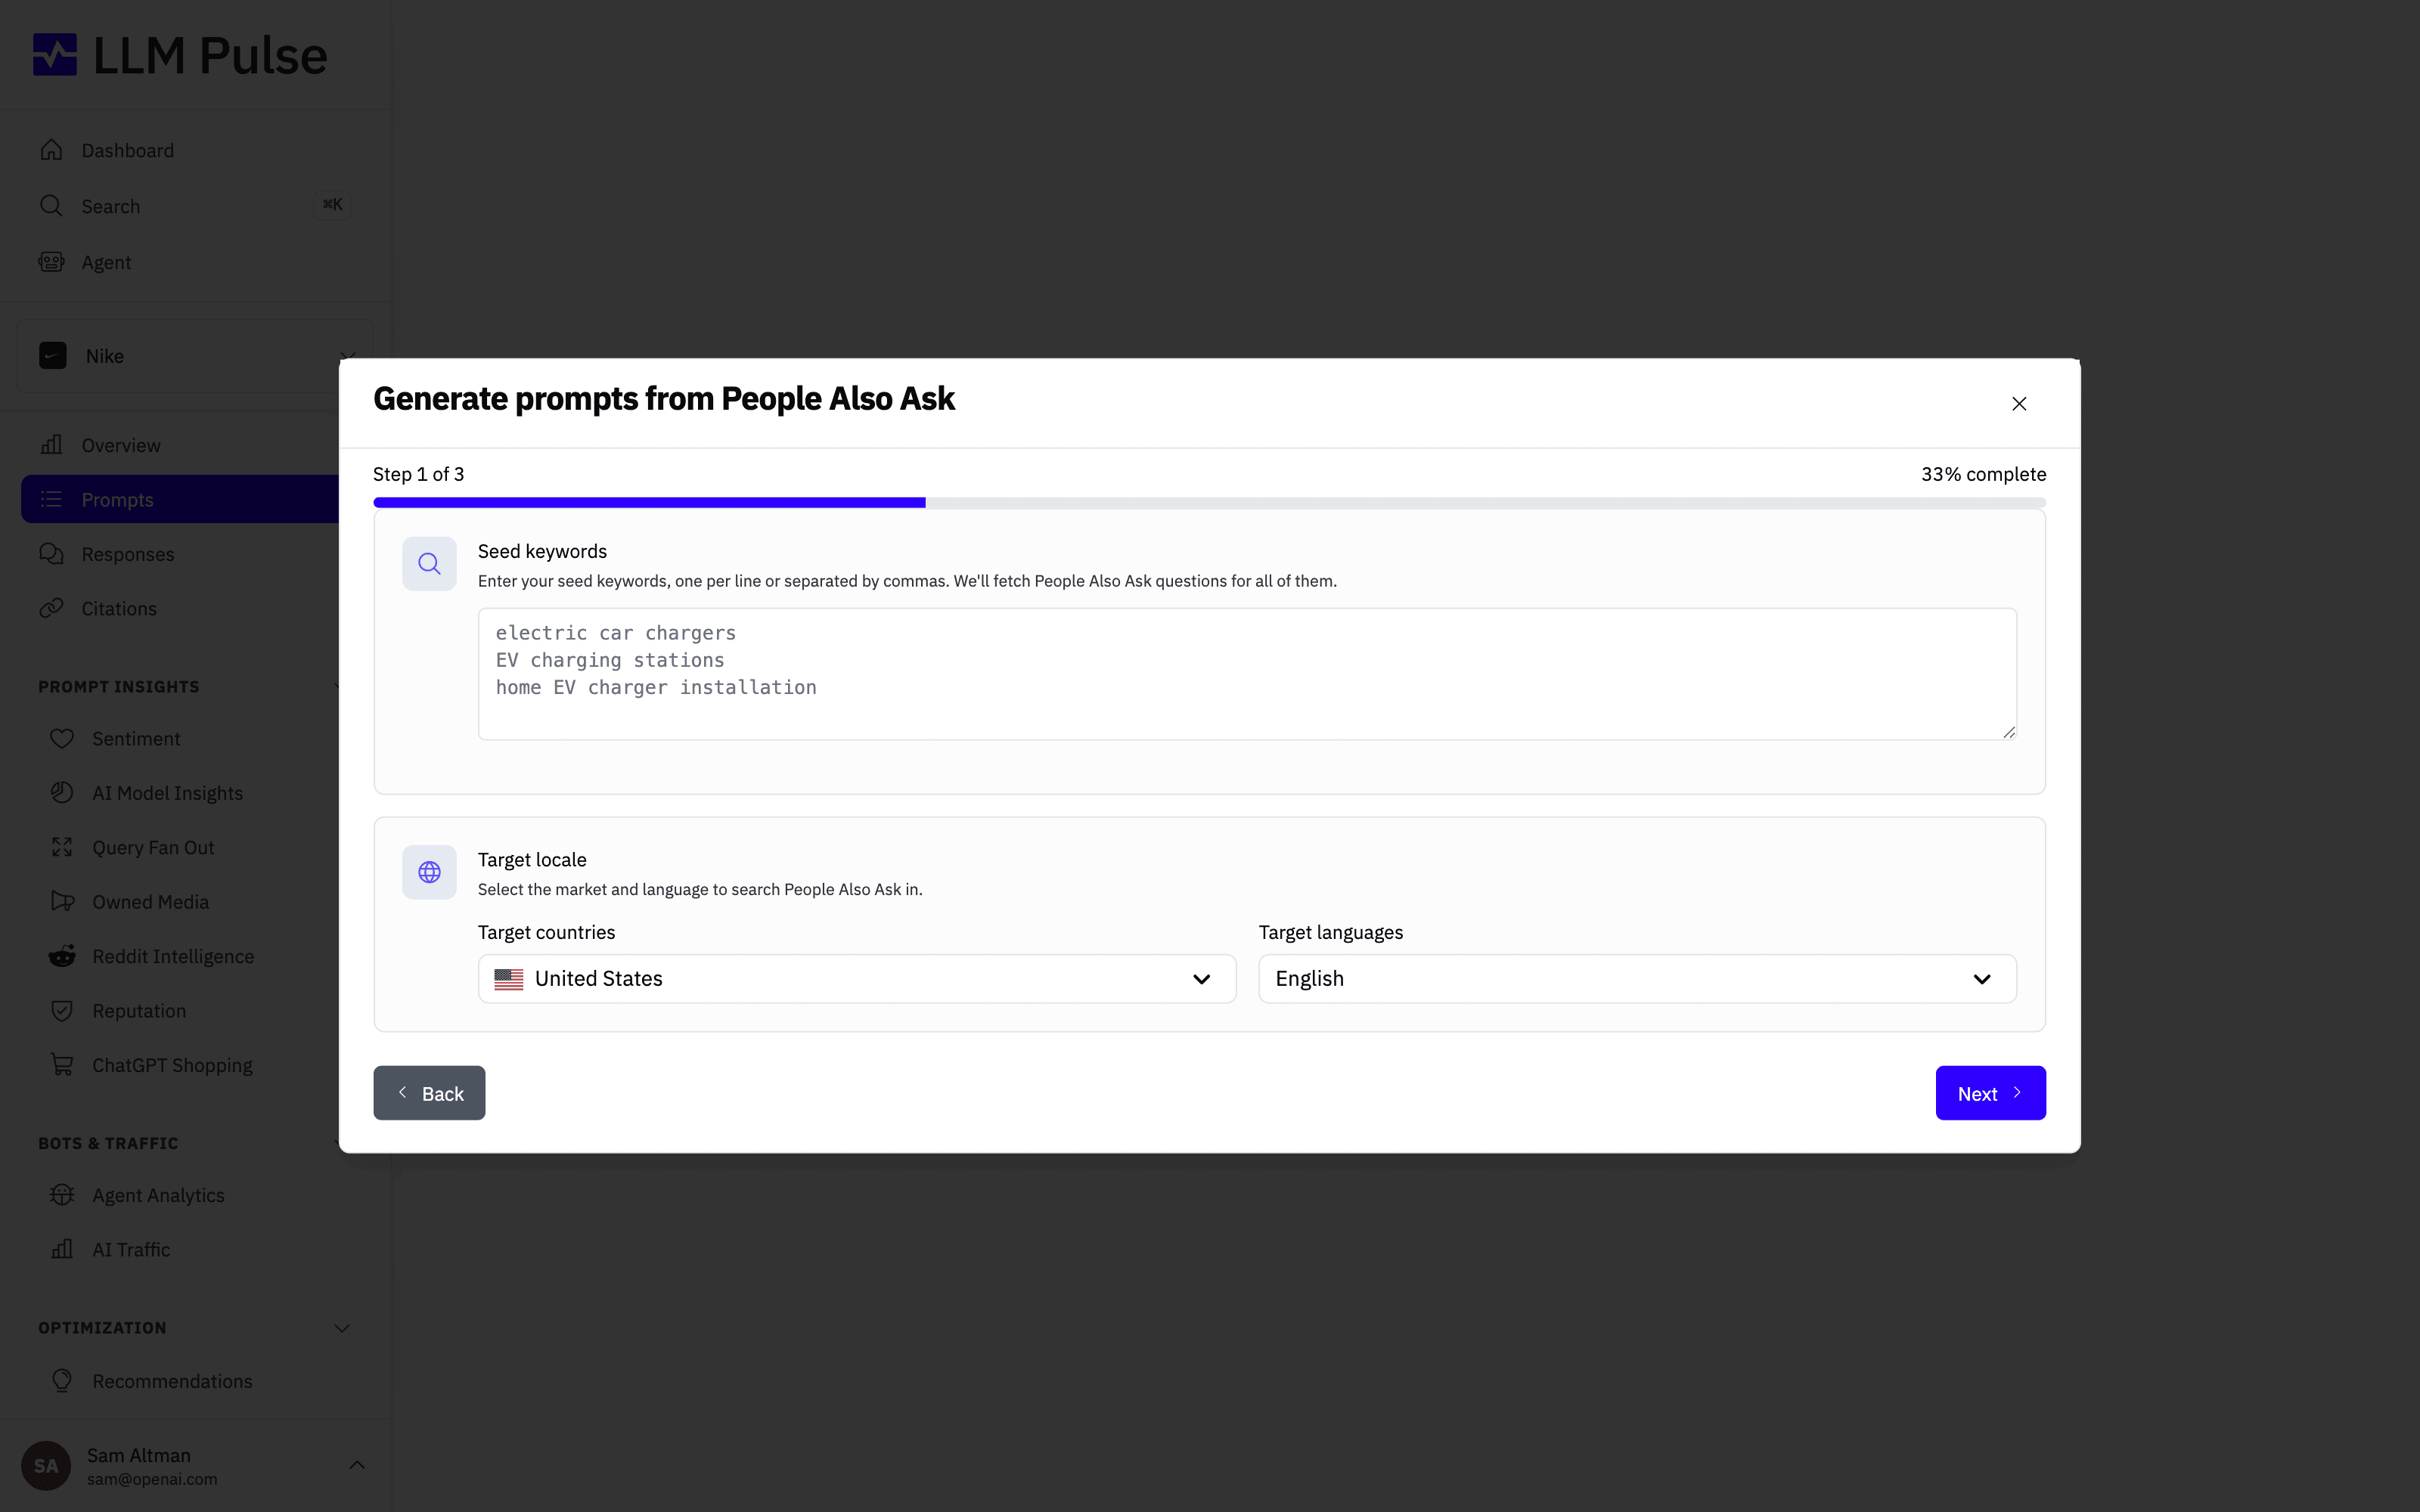
Task: Expand the Sam Altman account menu chevron
Action: 357,1465
